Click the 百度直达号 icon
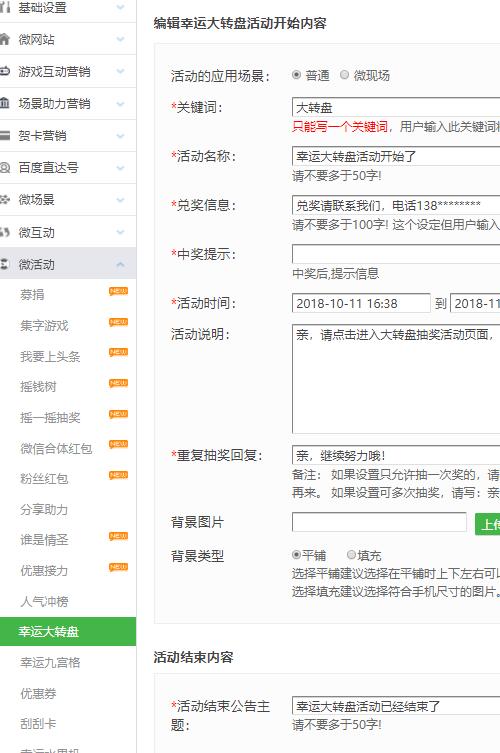Screen dimensions: 500x753 pos(5,168)
